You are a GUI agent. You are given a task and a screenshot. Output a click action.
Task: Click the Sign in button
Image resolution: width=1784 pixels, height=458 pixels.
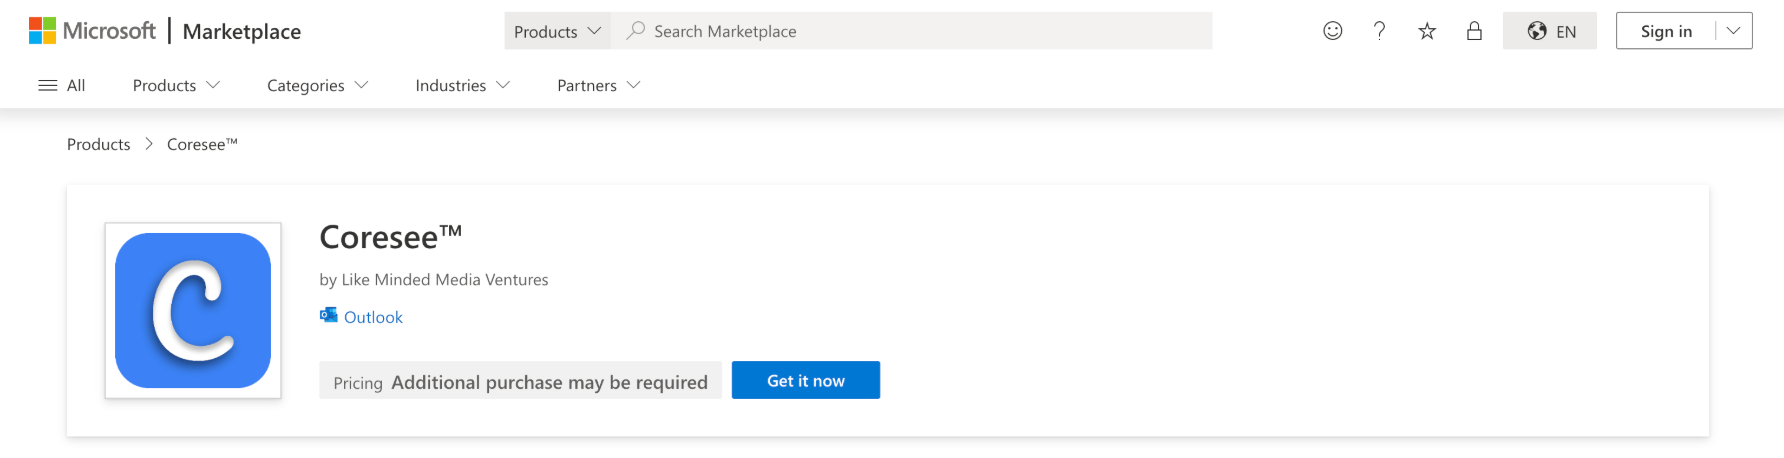coord(1666,31)
